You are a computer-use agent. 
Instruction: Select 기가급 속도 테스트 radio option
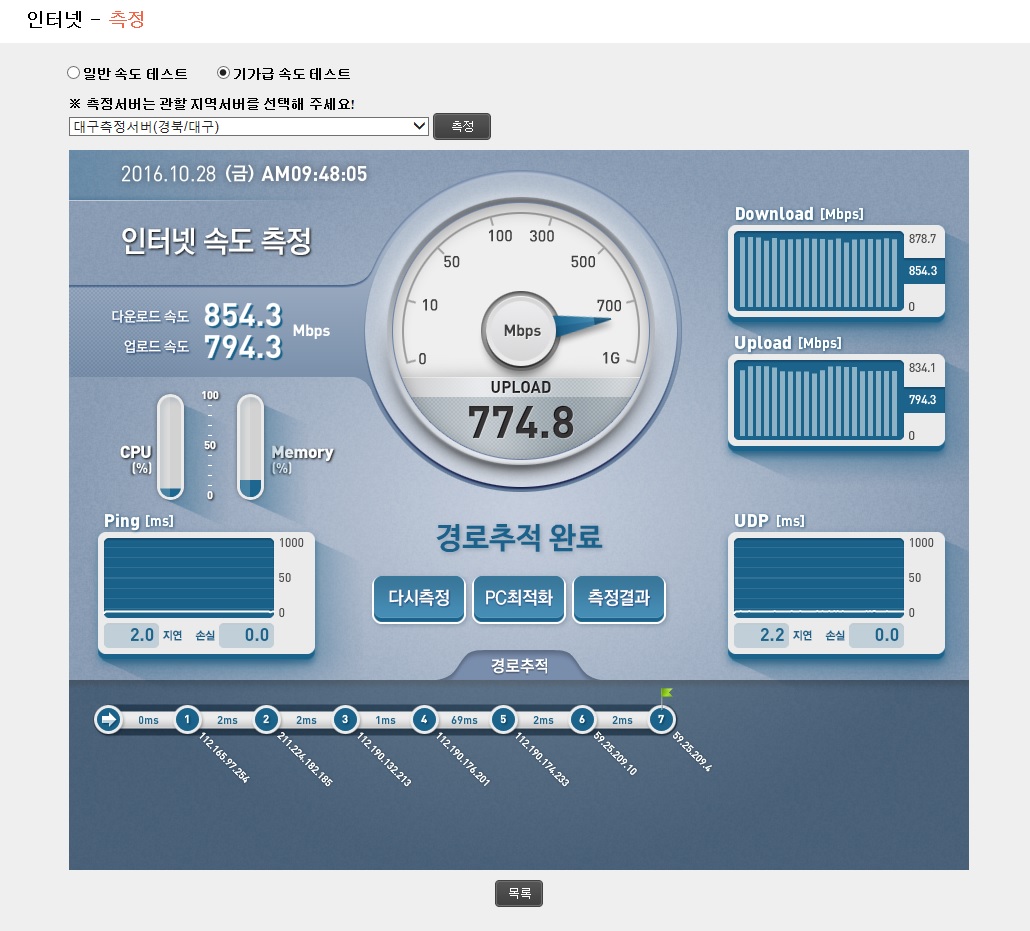pyautogui.click(x=223, y=73)
